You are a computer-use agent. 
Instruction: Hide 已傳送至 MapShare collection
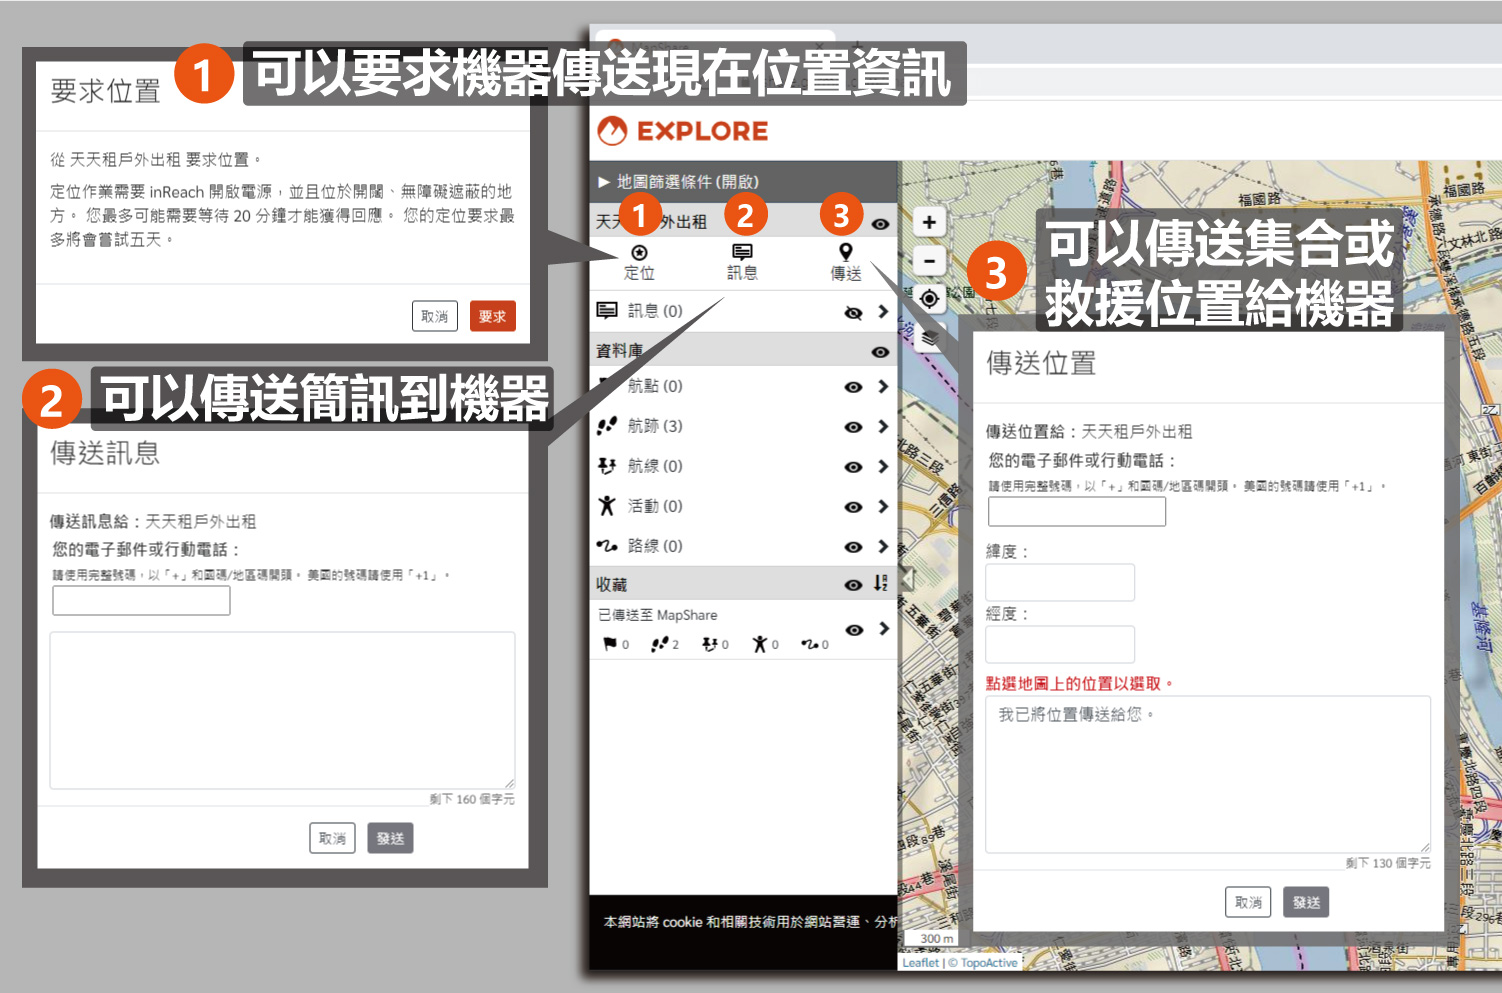(x=853, y=630)
